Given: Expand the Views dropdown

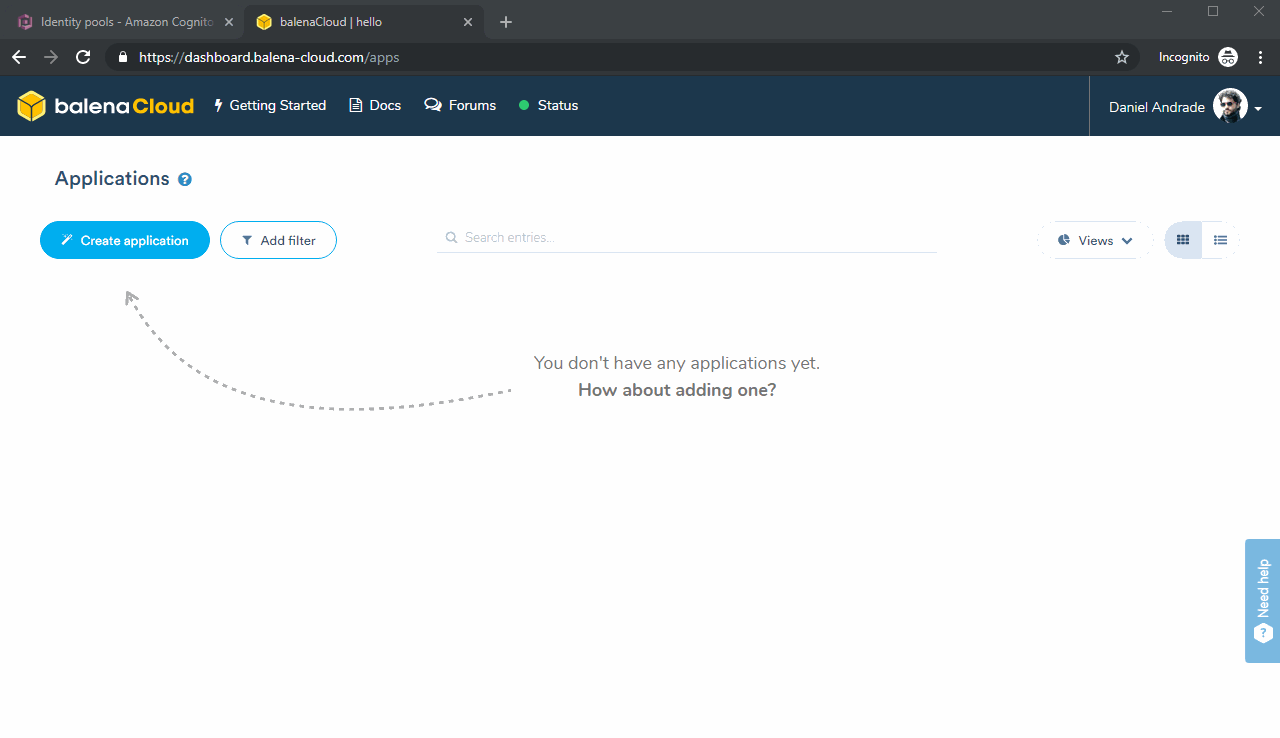Looking at the screenshot, I should point(1095,240).
